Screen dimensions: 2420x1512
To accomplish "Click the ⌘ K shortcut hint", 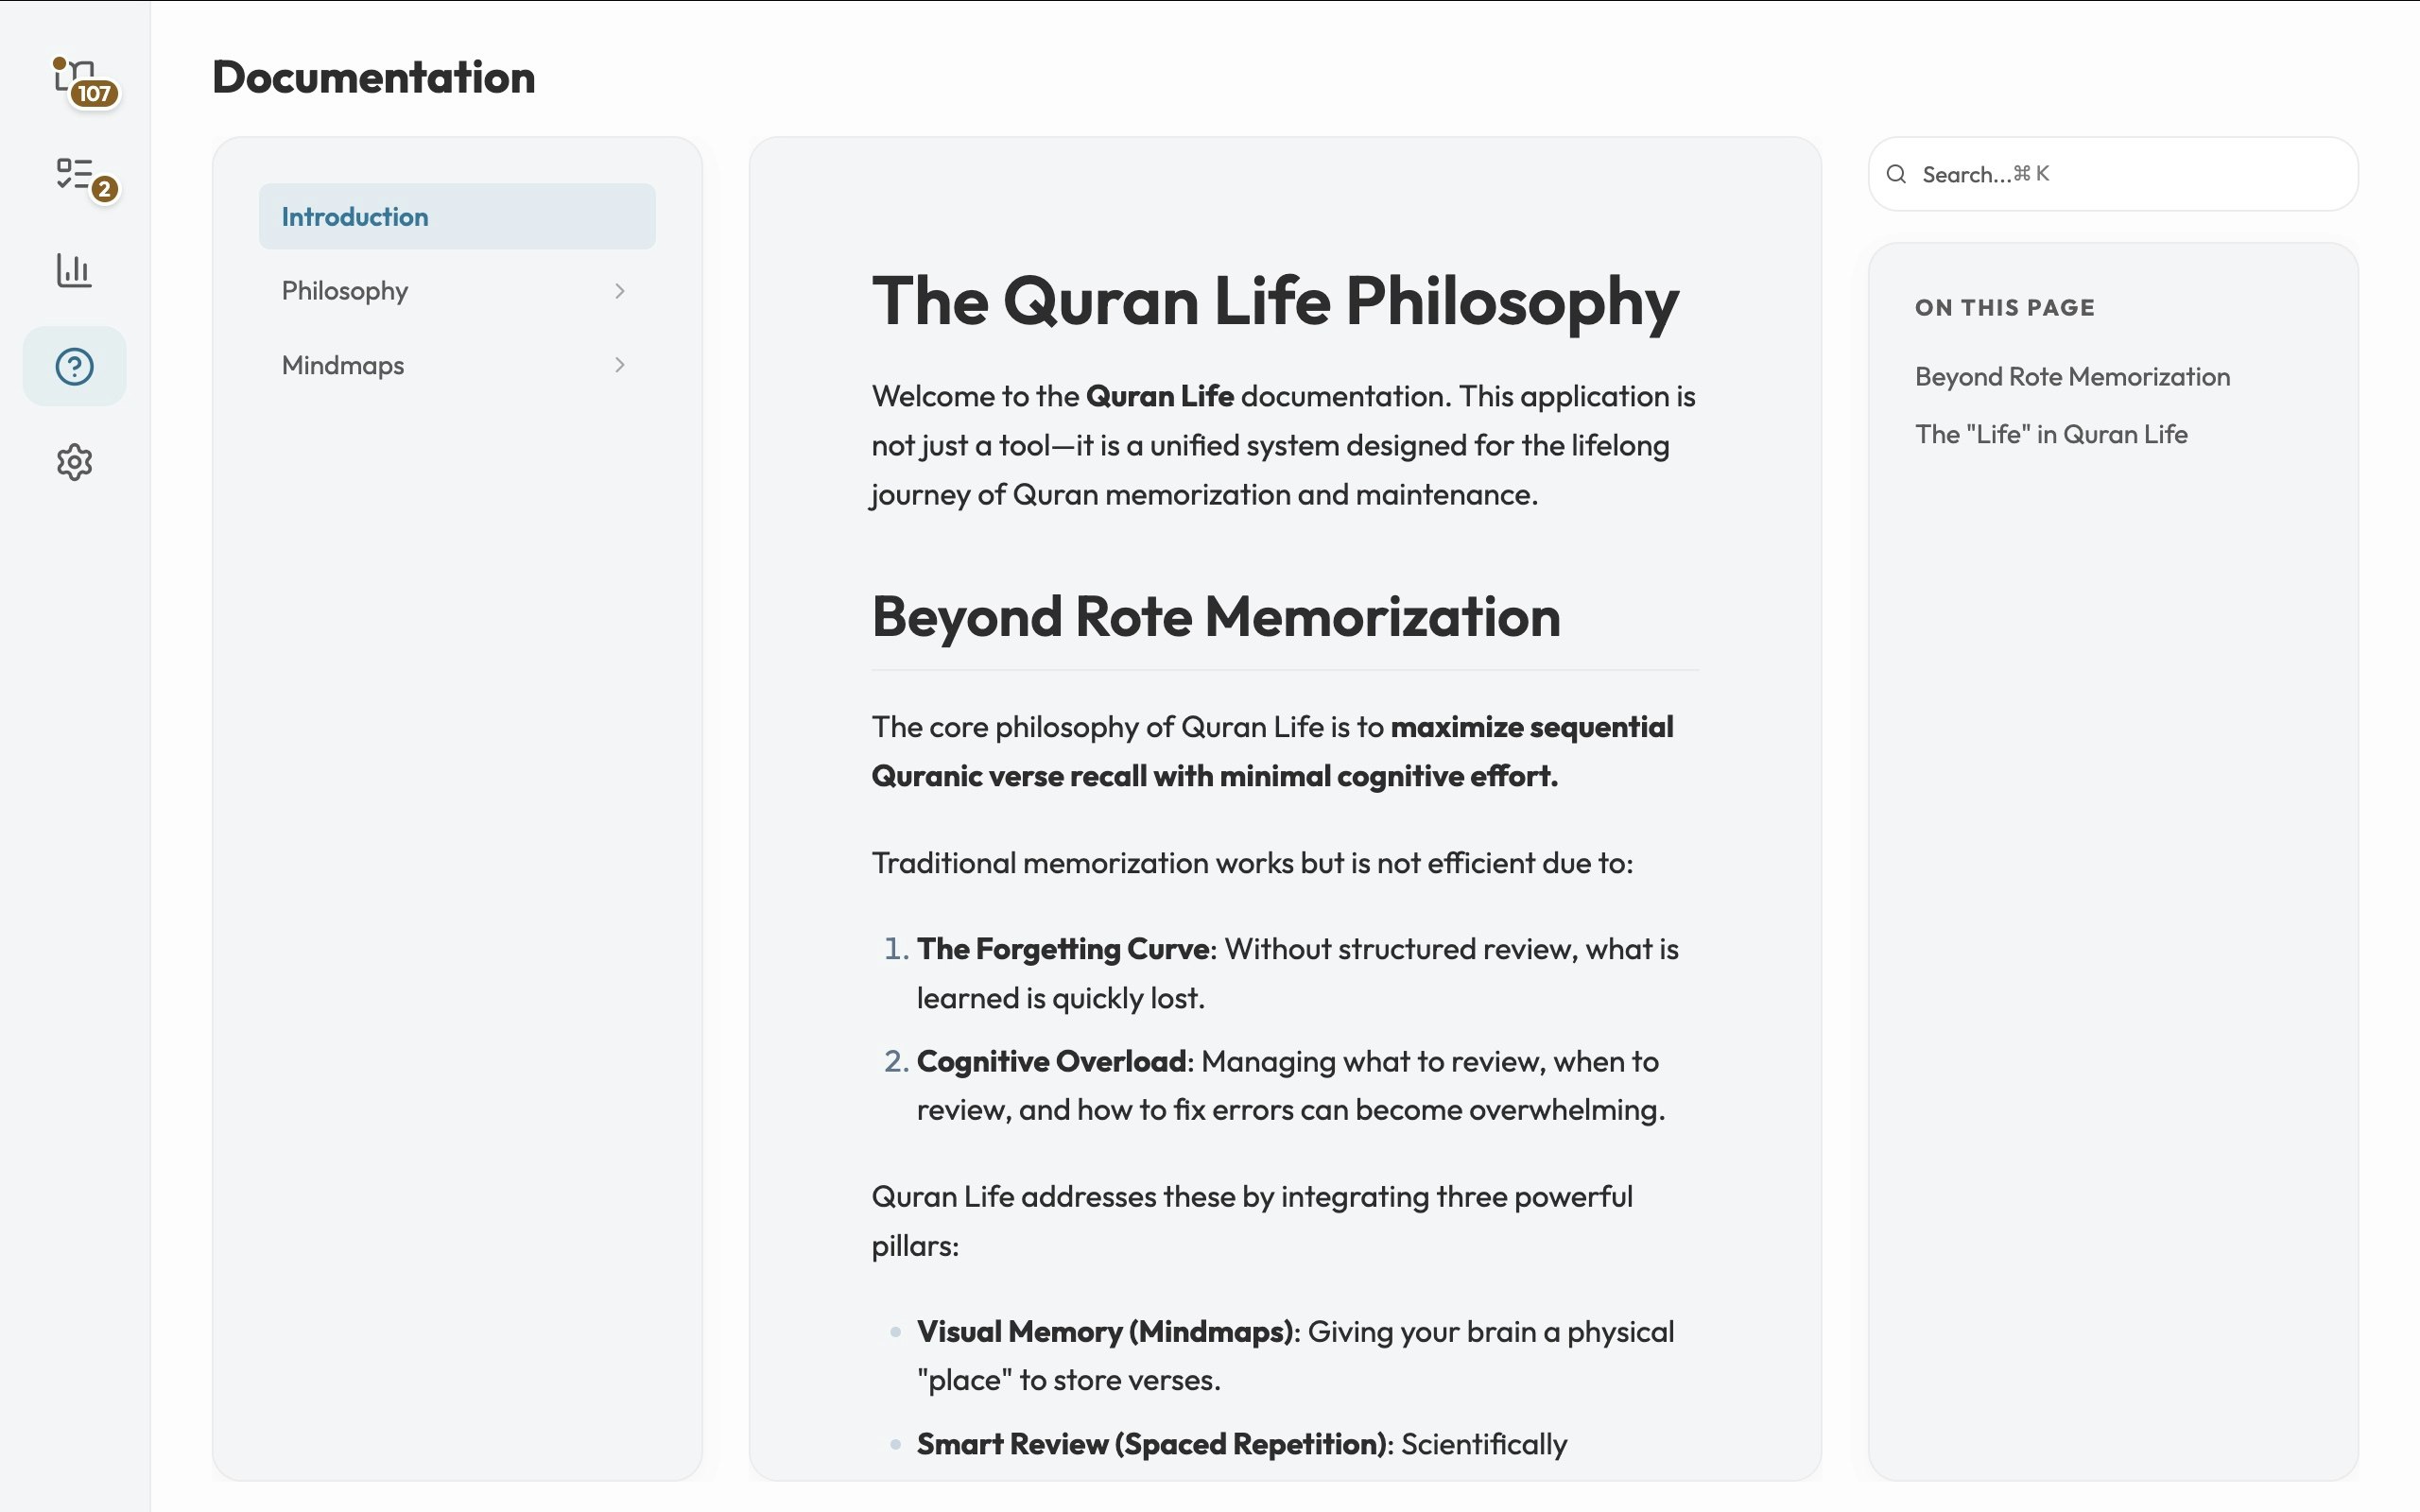I will 2031,174.
